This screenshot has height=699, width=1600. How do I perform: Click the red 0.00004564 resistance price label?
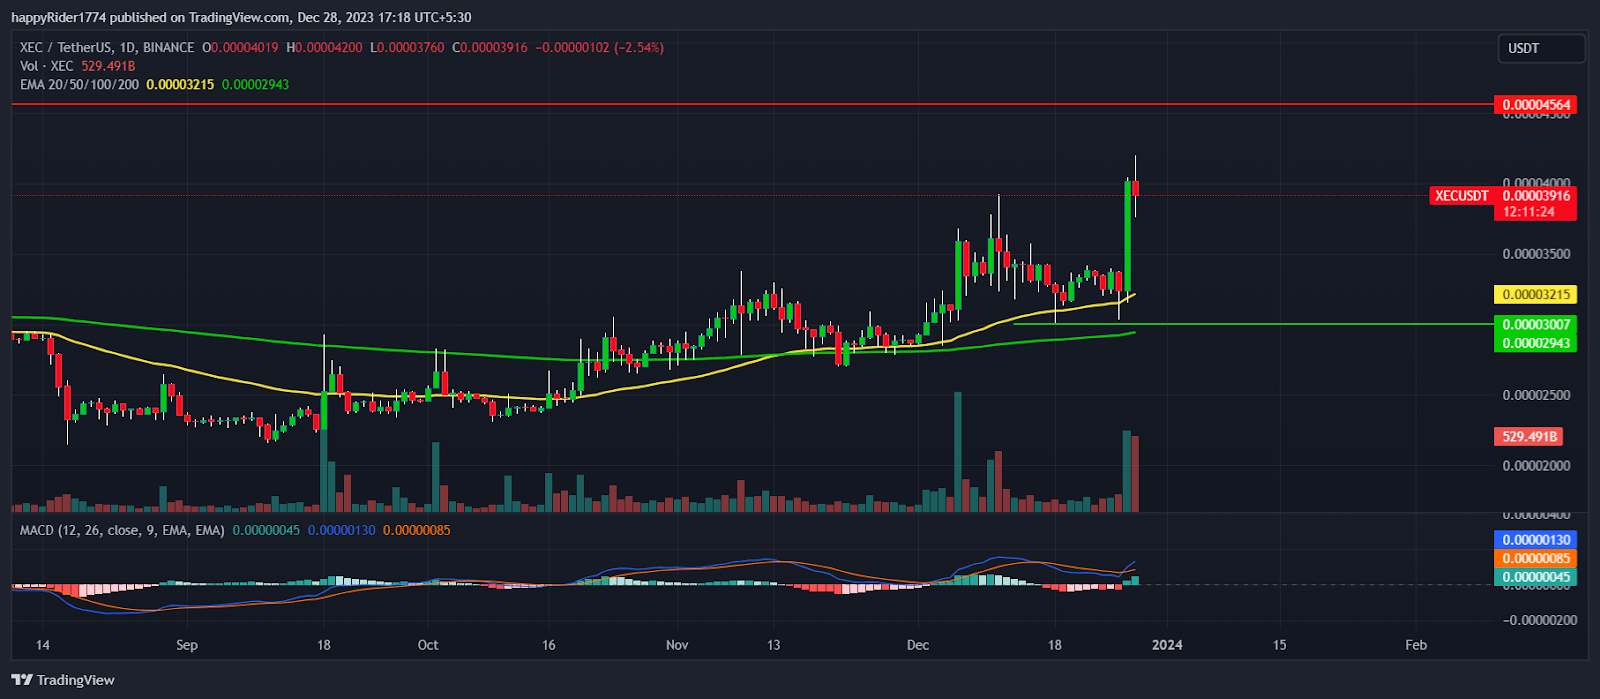pos(1535,104)
